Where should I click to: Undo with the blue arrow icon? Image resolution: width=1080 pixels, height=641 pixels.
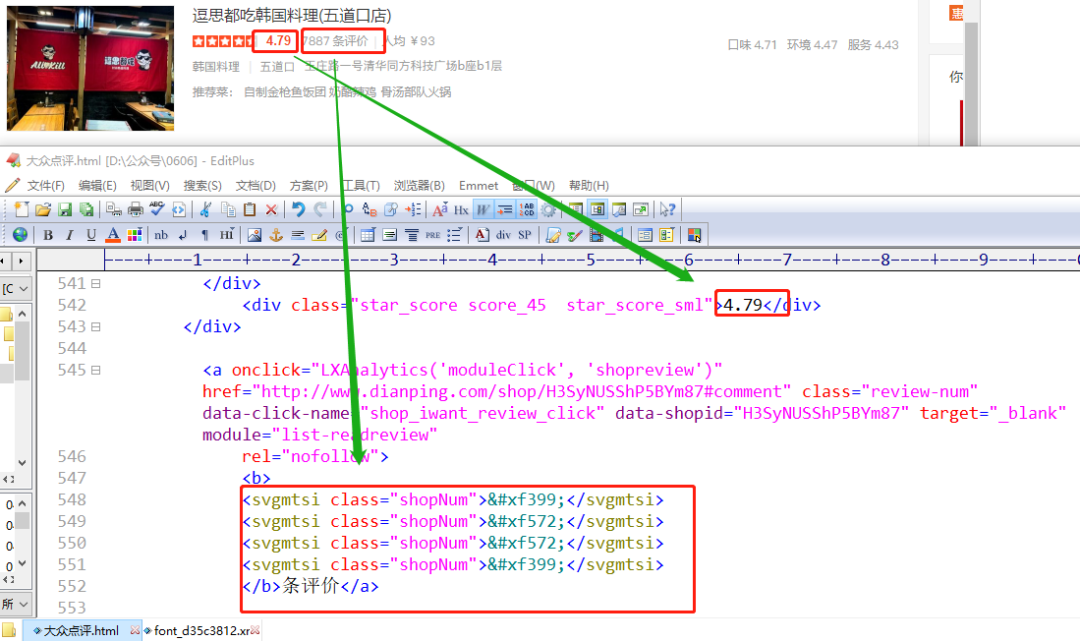[x=298, y=209]
